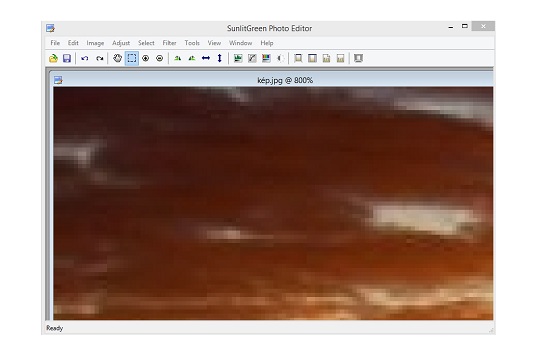This screenshot has height=364, width=550.
Task: Rotate the image left icon
Action: coord(177,58)
